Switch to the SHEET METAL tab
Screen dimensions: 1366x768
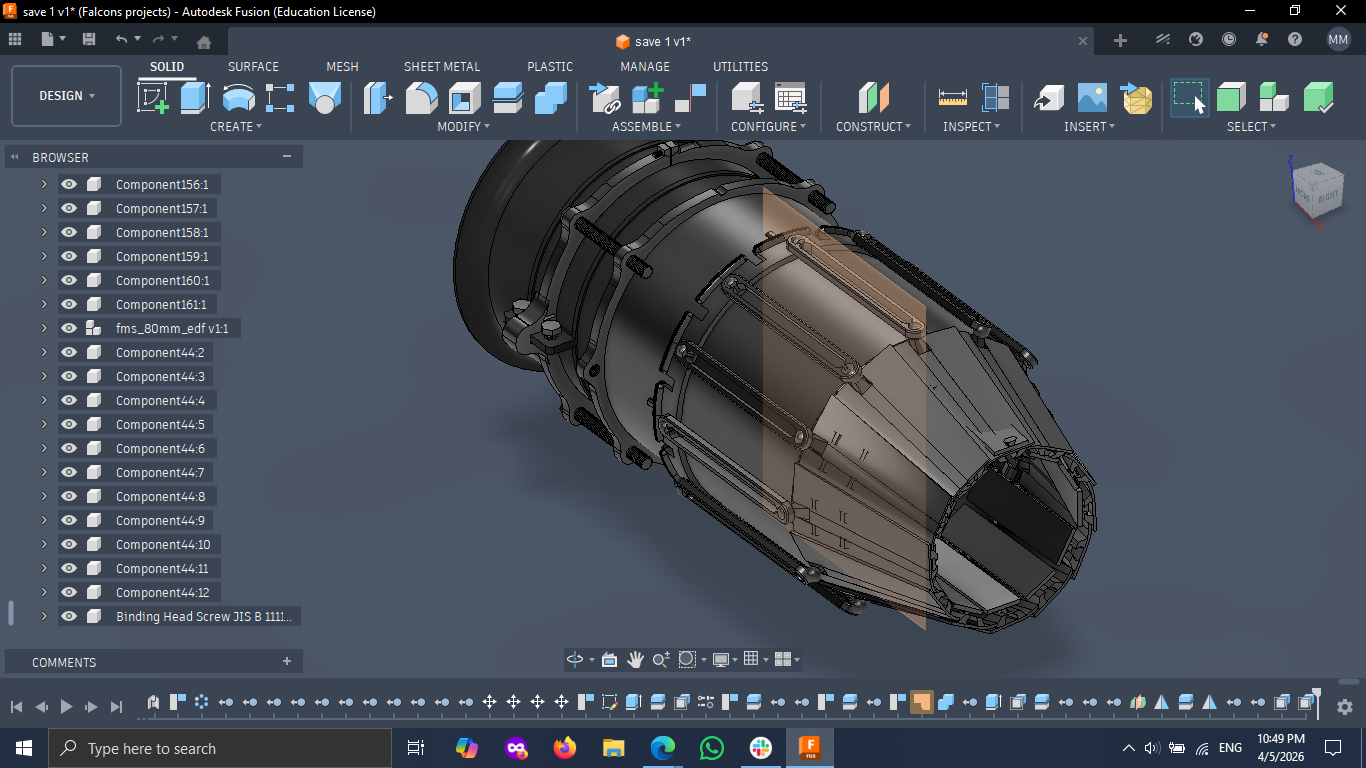pyautogui.click(x=442, y=67)
